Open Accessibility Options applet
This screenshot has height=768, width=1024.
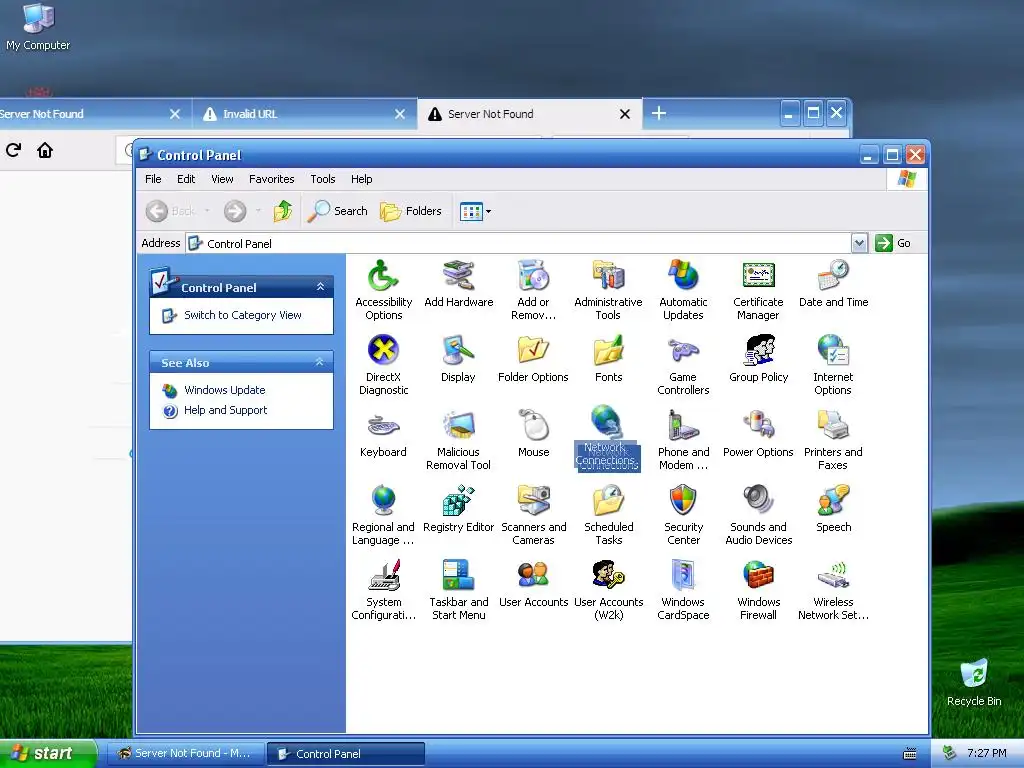[x=383, y=290]
